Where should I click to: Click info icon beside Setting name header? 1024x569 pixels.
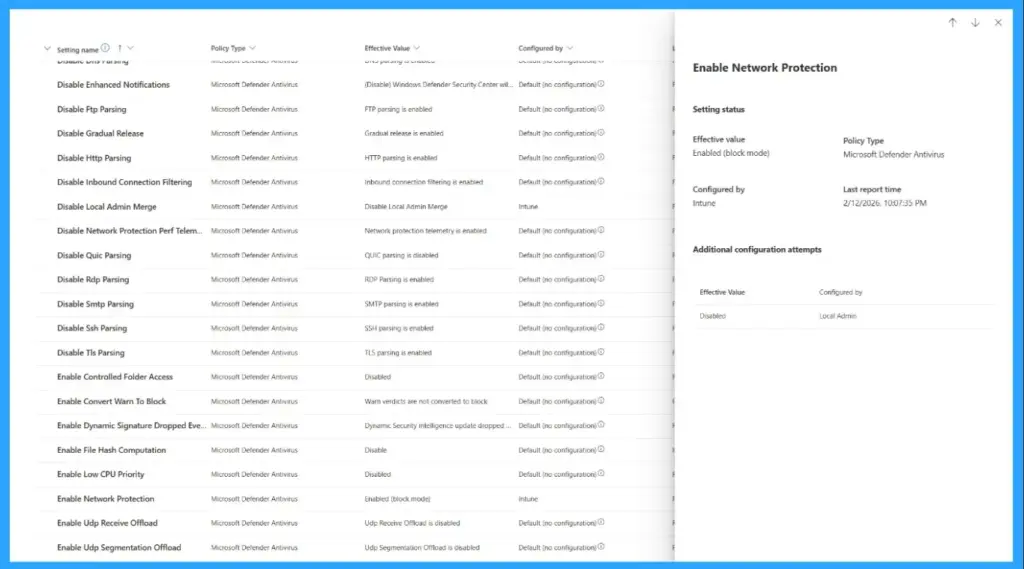[105, 48]
